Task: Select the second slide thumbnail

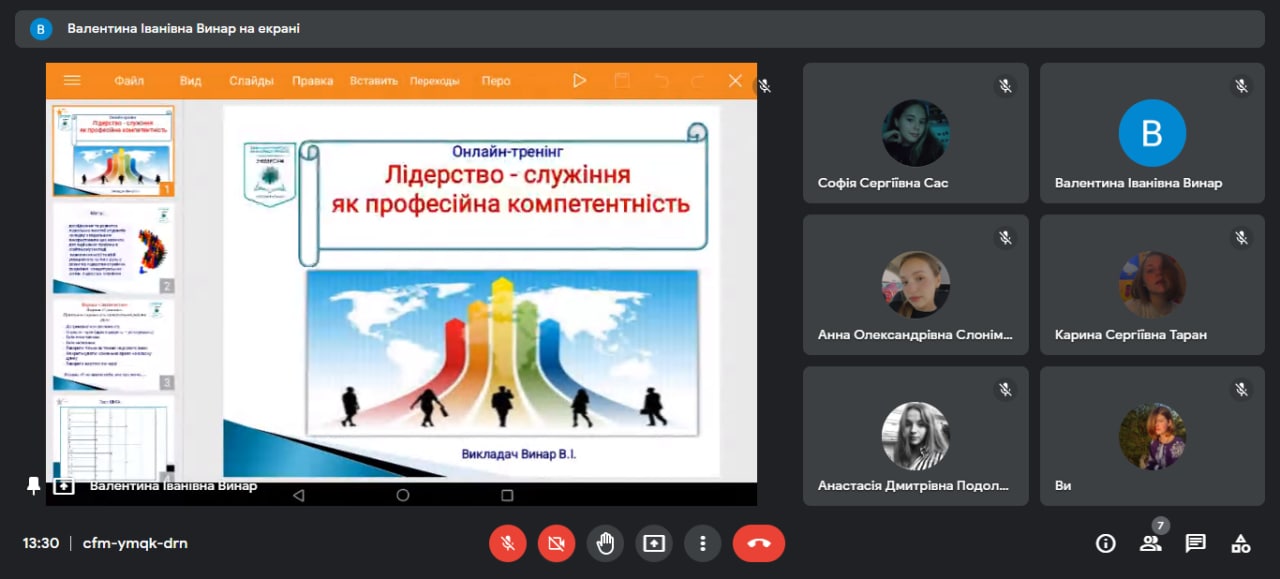Action: click(x=113, y=248)
